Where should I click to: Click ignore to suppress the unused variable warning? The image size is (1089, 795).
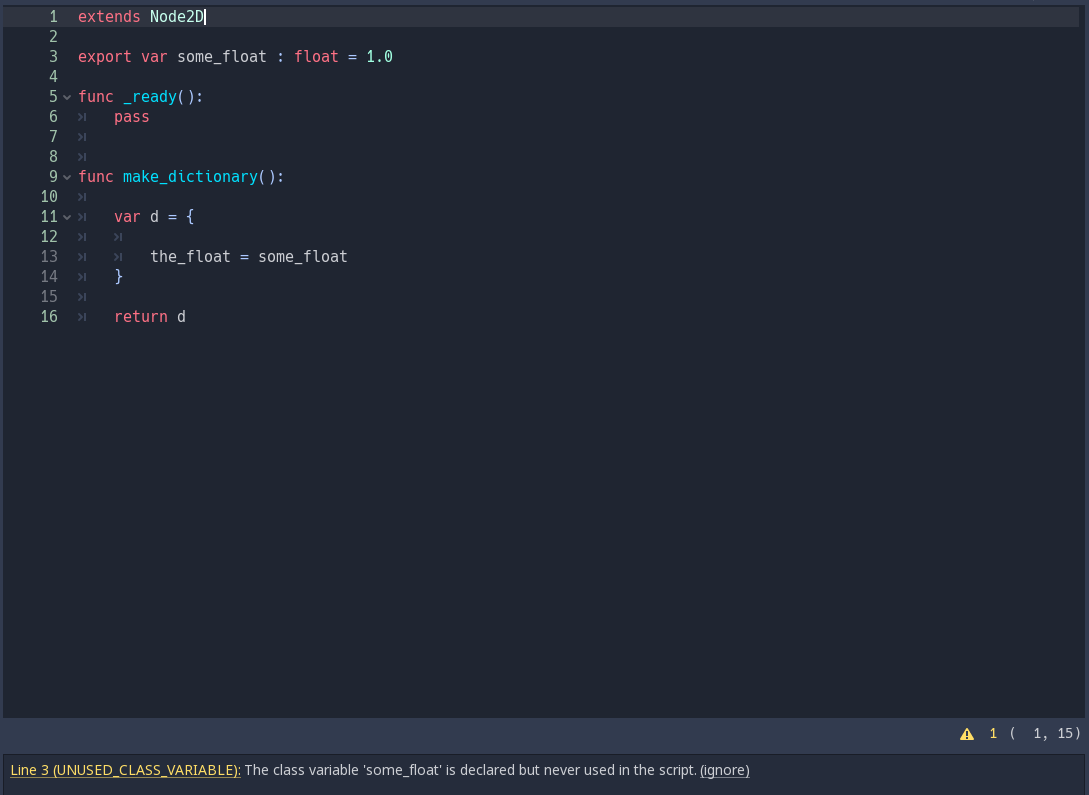723,770
